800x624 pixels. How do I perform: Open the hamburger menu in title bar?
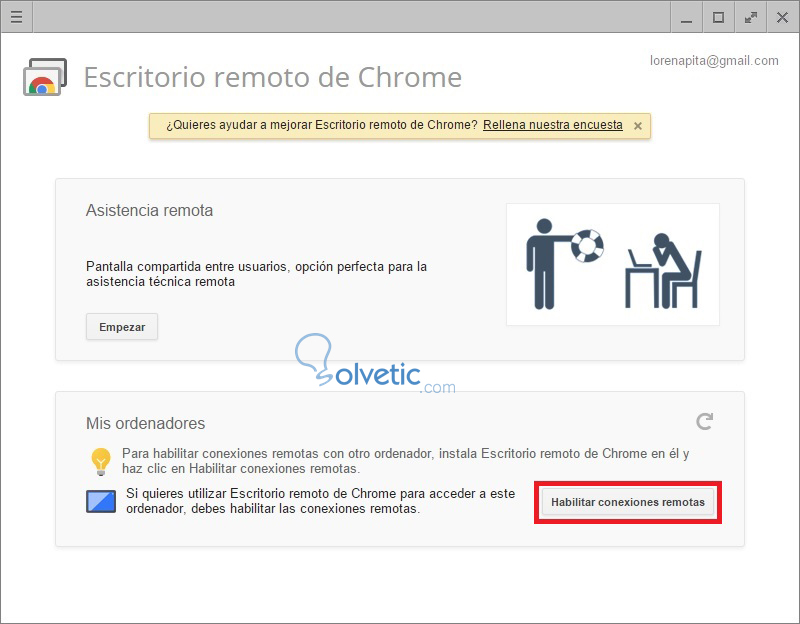16,17
